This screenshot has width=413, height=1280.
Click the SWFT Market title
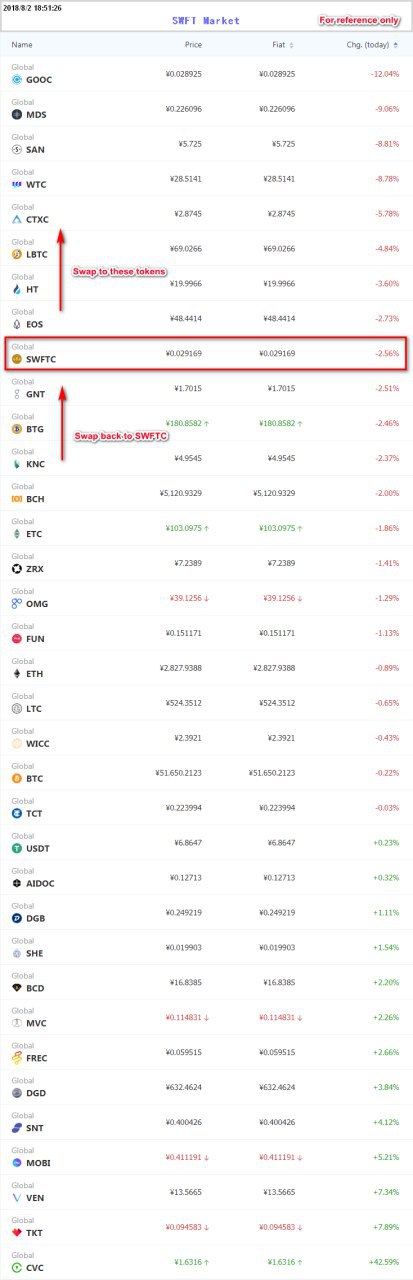[206, 20]
